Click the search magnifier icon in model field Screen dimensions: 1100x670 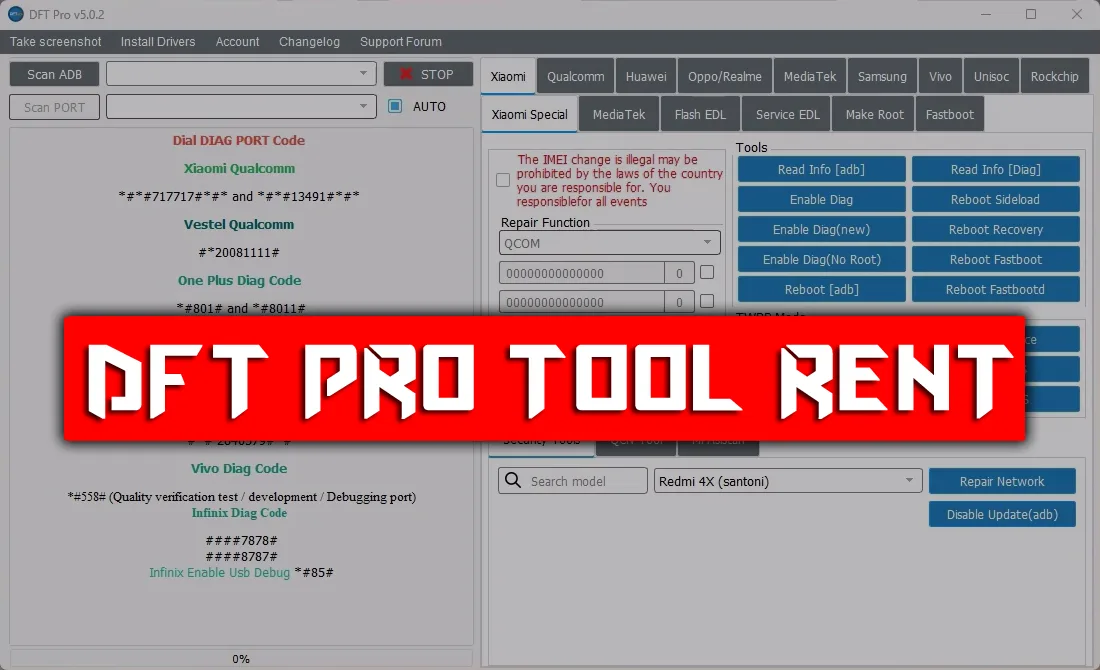click(x=513, y=481)
